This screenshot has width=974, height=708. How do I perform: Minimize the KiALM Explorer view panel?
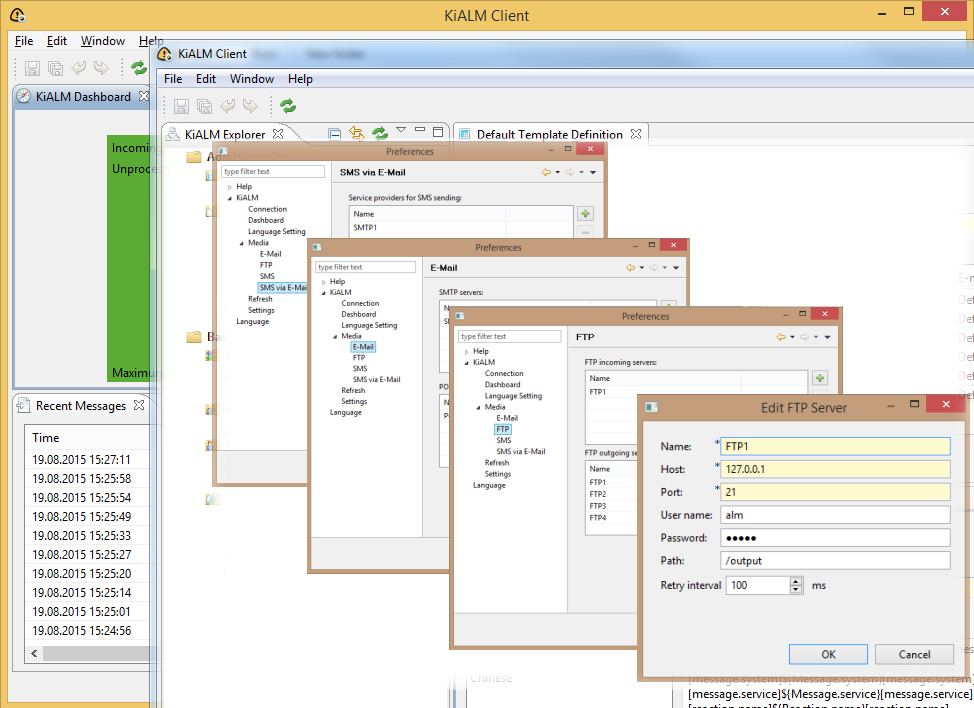pos(420,130)
